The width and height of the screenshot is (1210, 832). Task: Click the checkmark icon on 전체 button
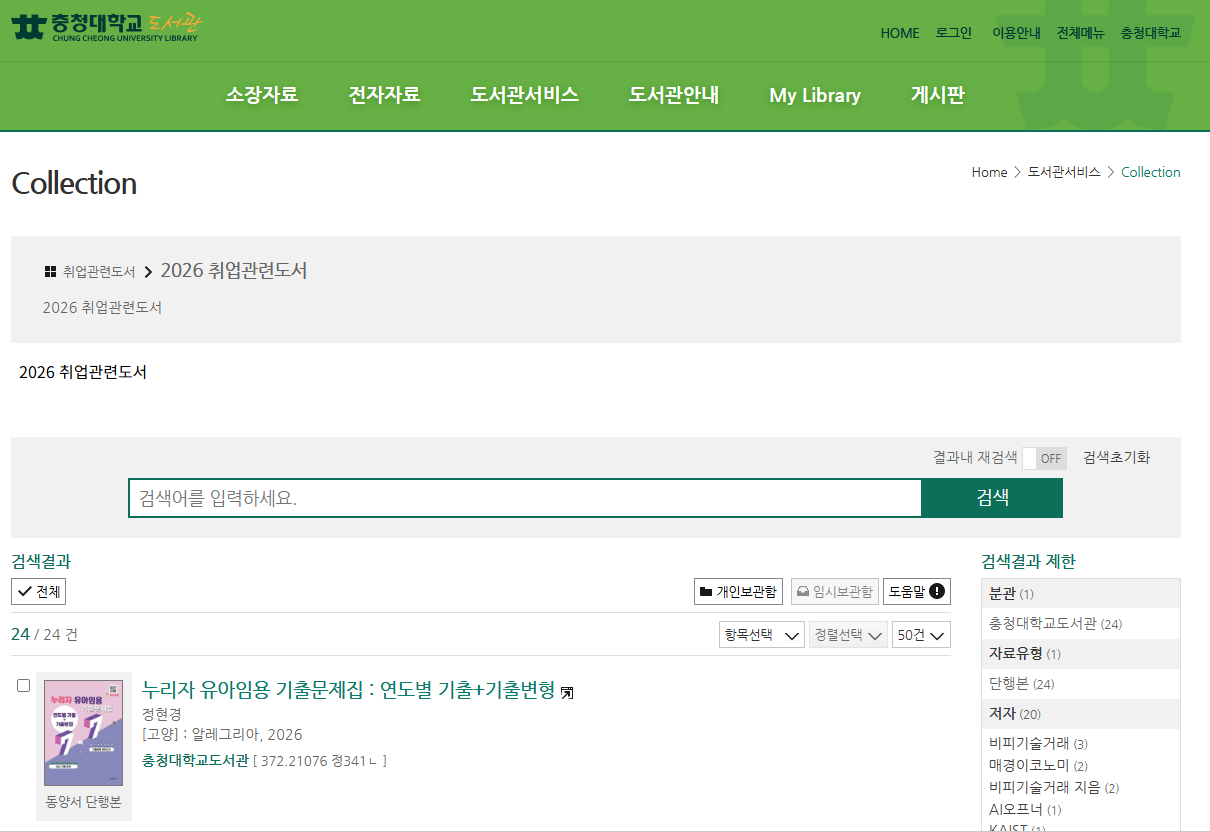pos(24,592)
